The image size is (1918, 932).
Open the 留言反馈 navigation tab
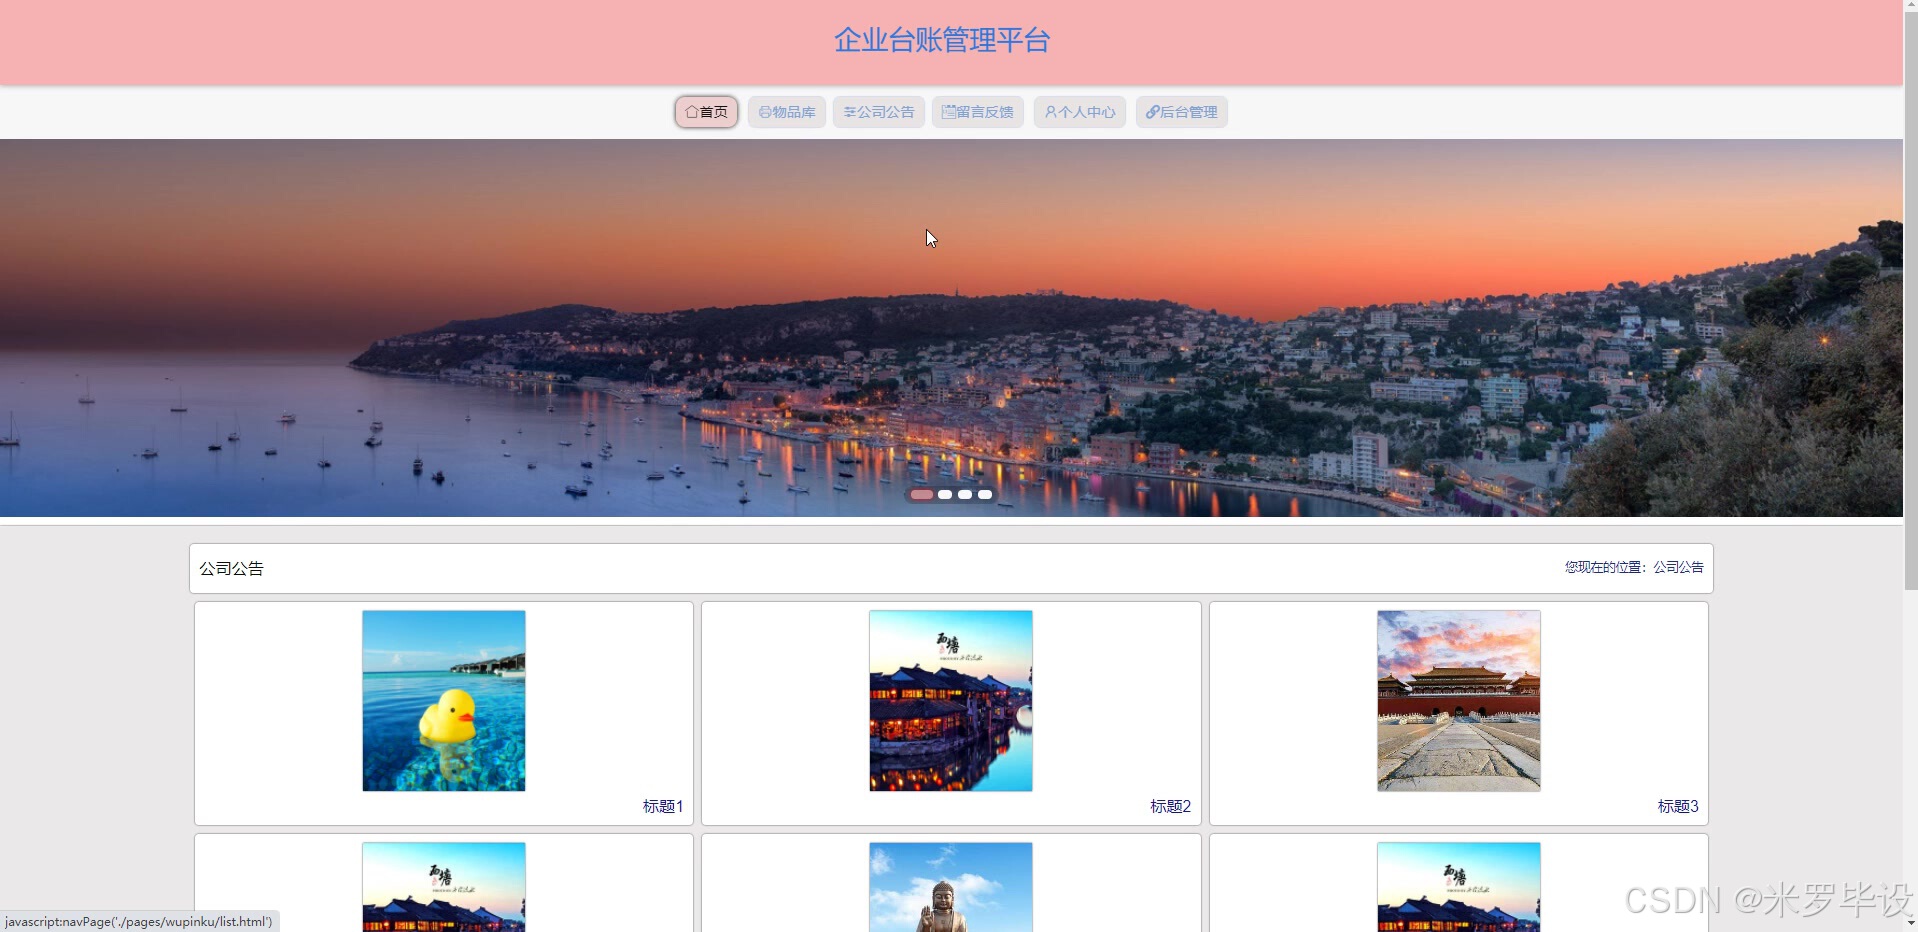coord(978,112)
